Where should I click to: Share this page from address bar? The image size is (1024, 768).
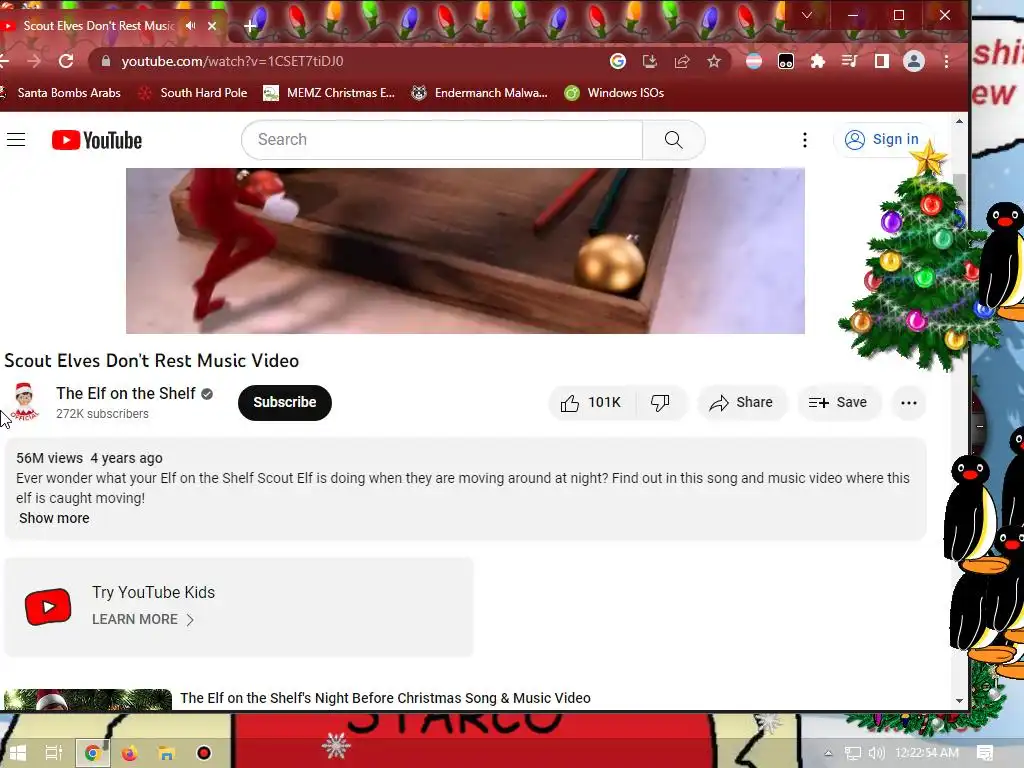point(682,61)
